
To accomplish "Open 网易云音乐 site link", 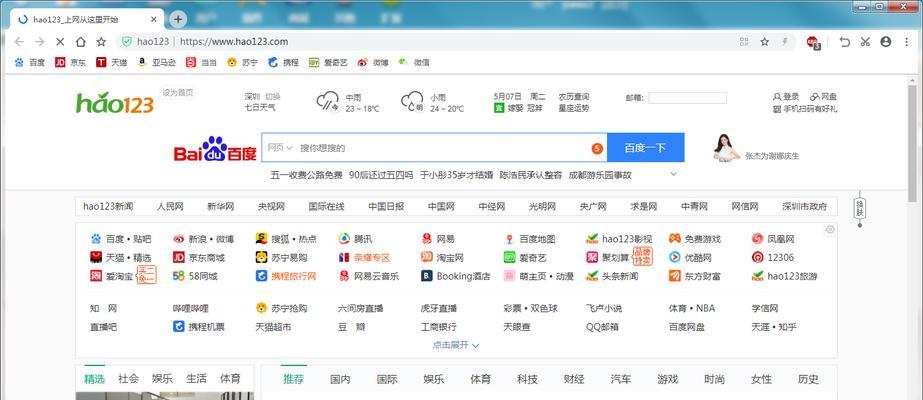I will (x=369, y=276).
